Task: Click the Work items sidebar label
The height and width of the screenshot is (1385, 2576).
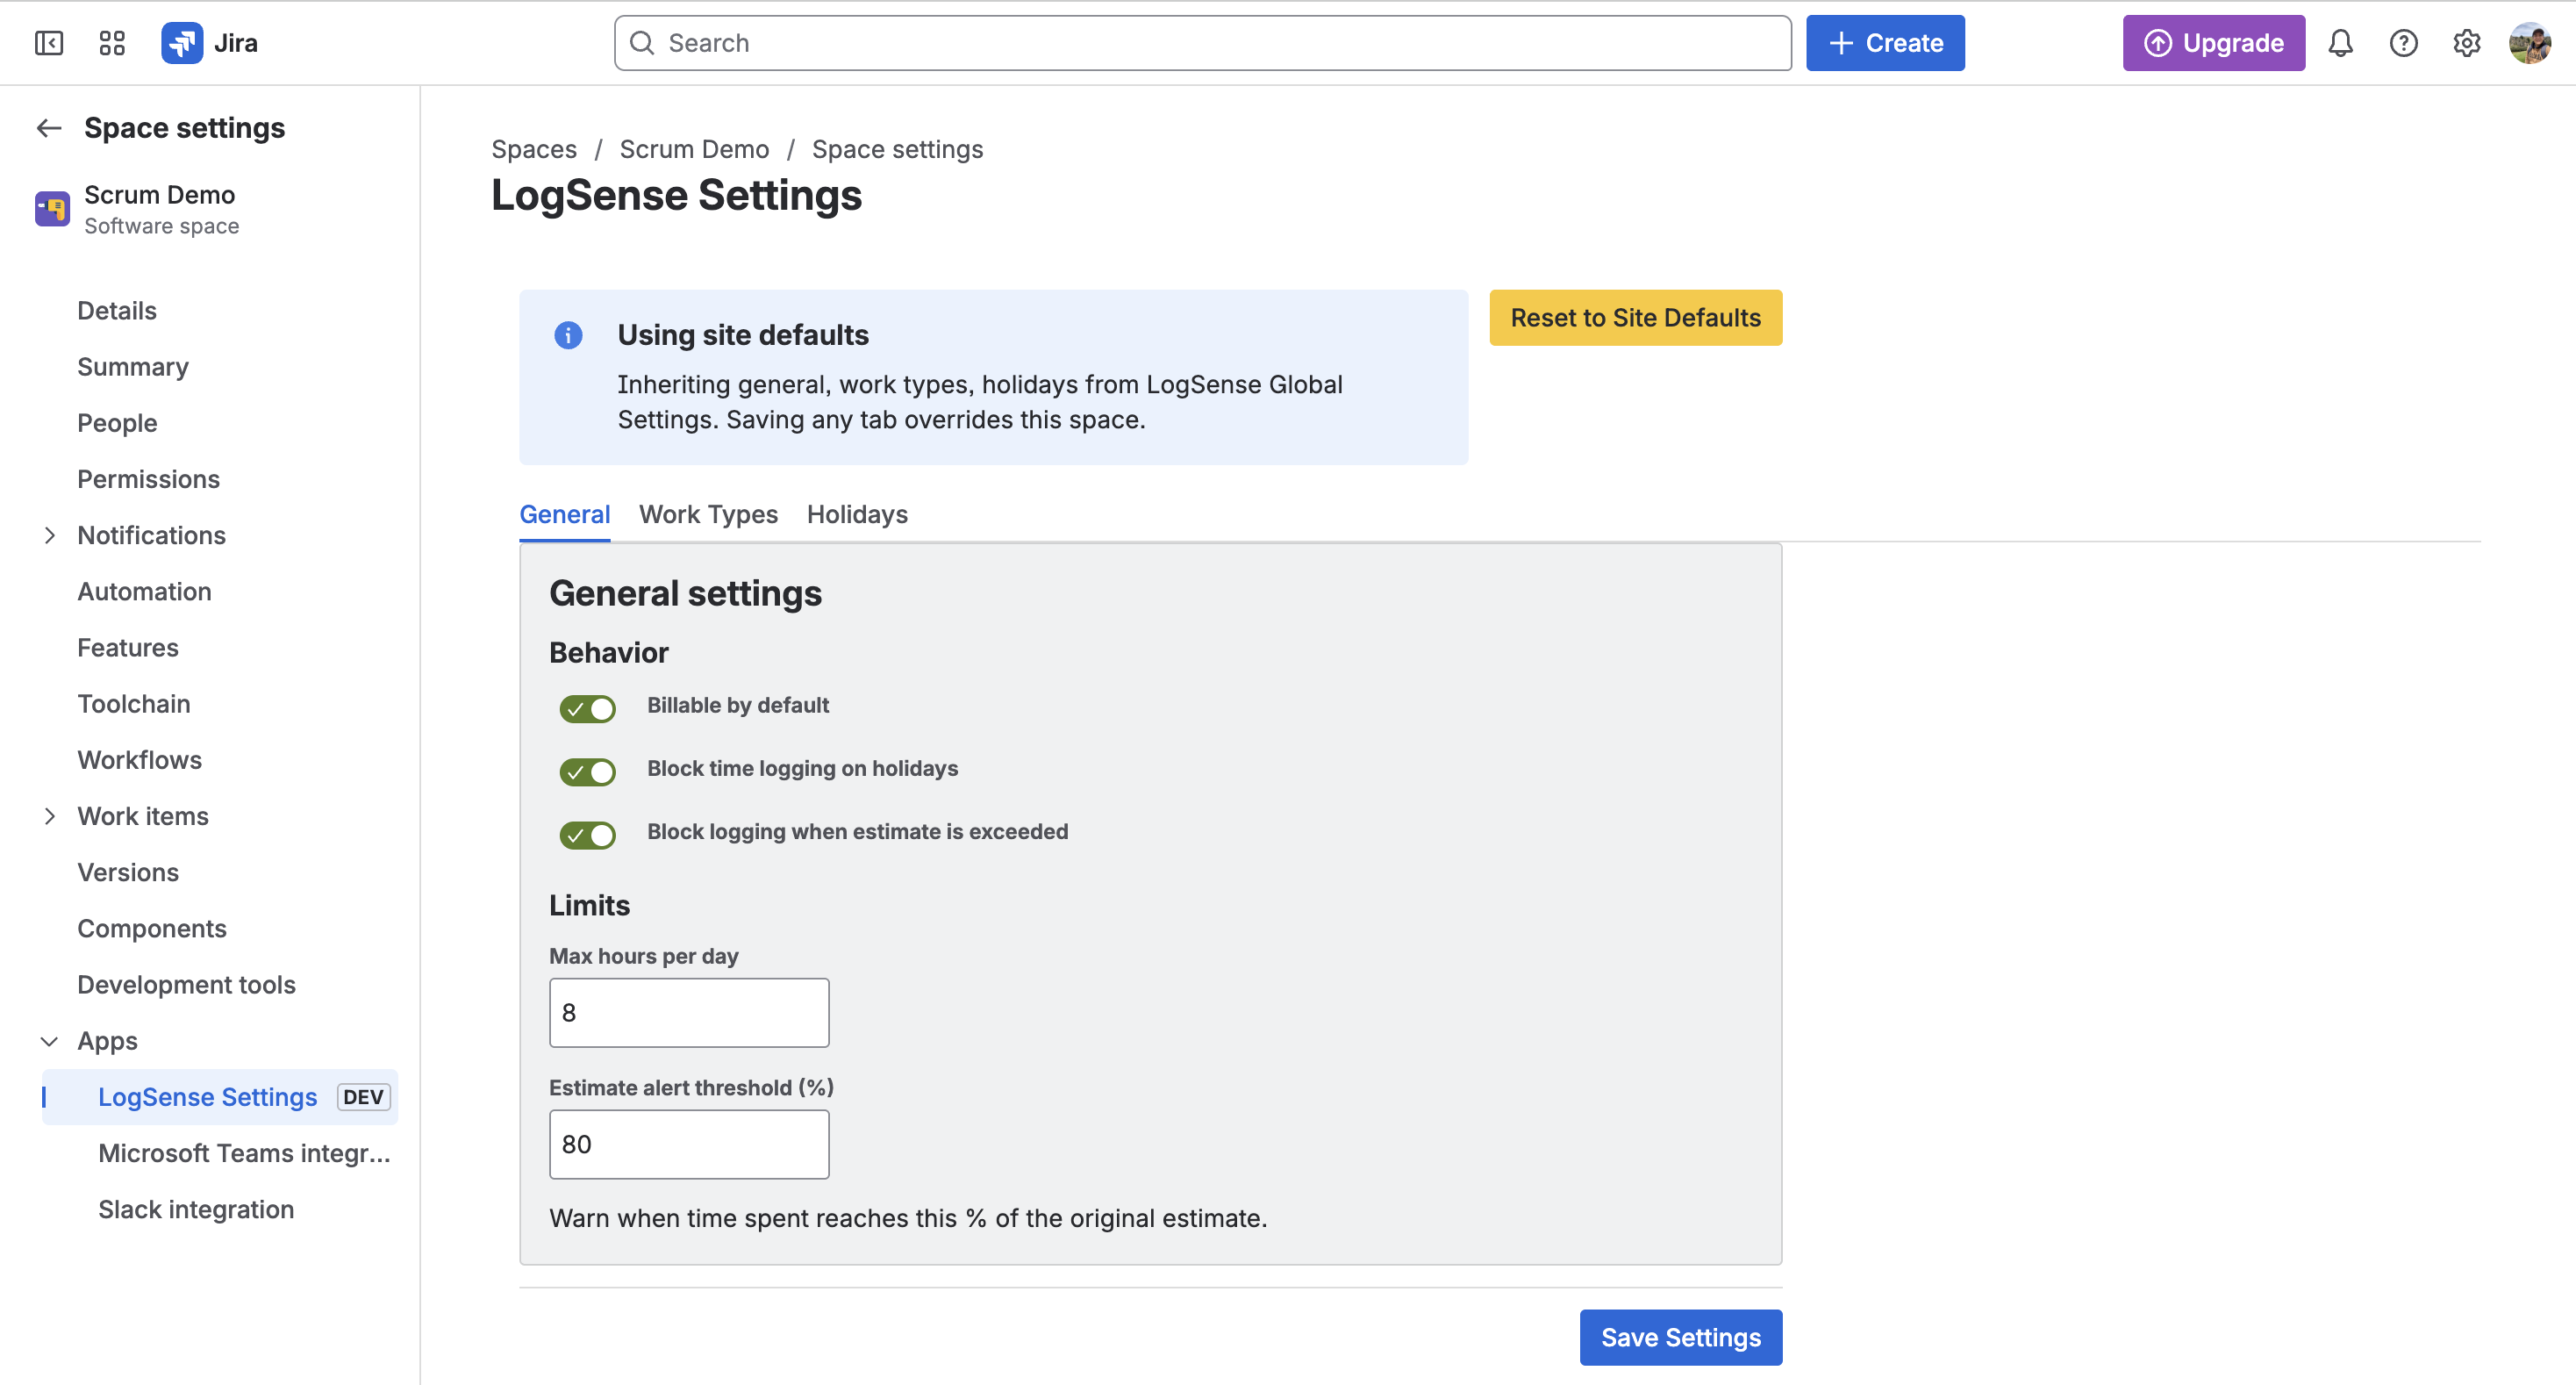Action: pyautogui.click(x=143, y=816)
